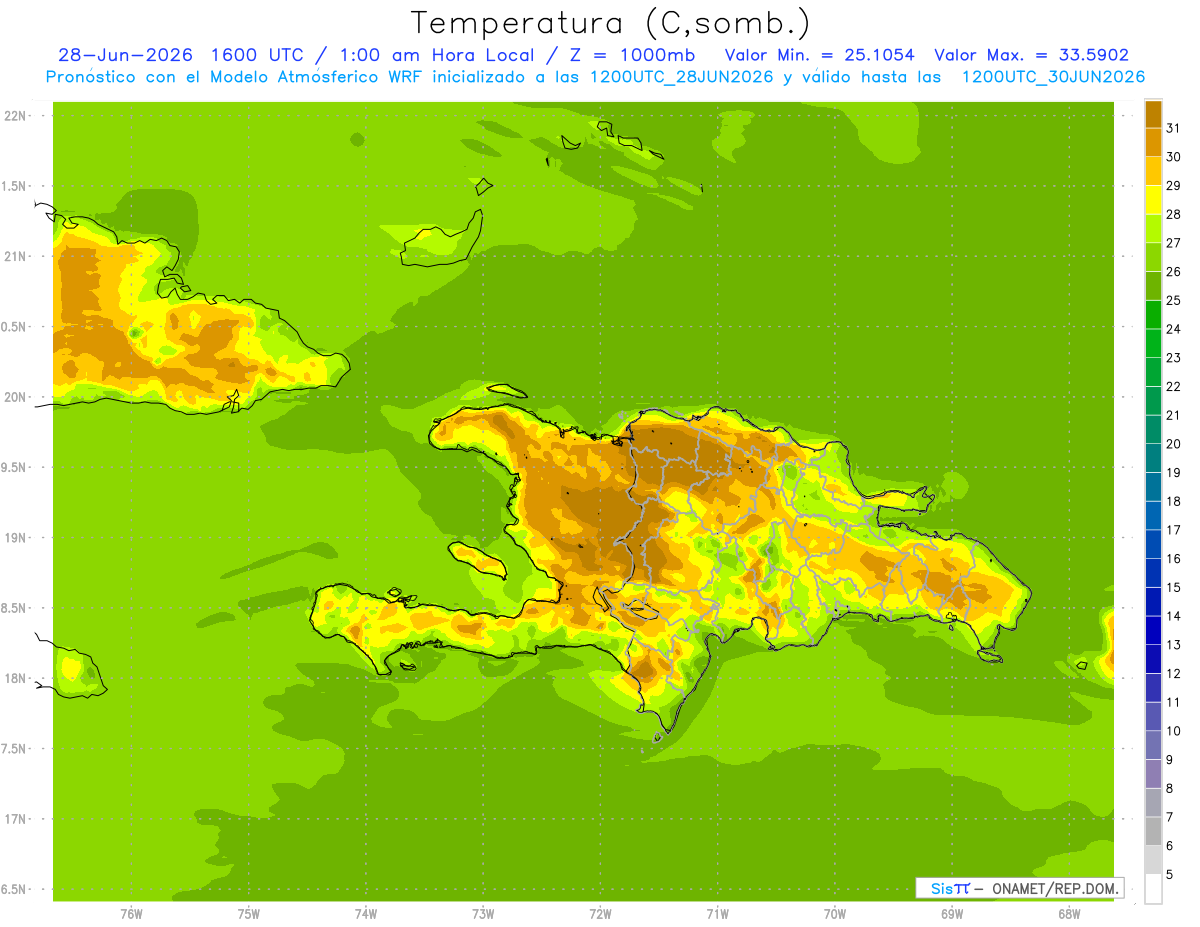
Task: Click the '21N' latitude axis label
Action: coord(15,257)
